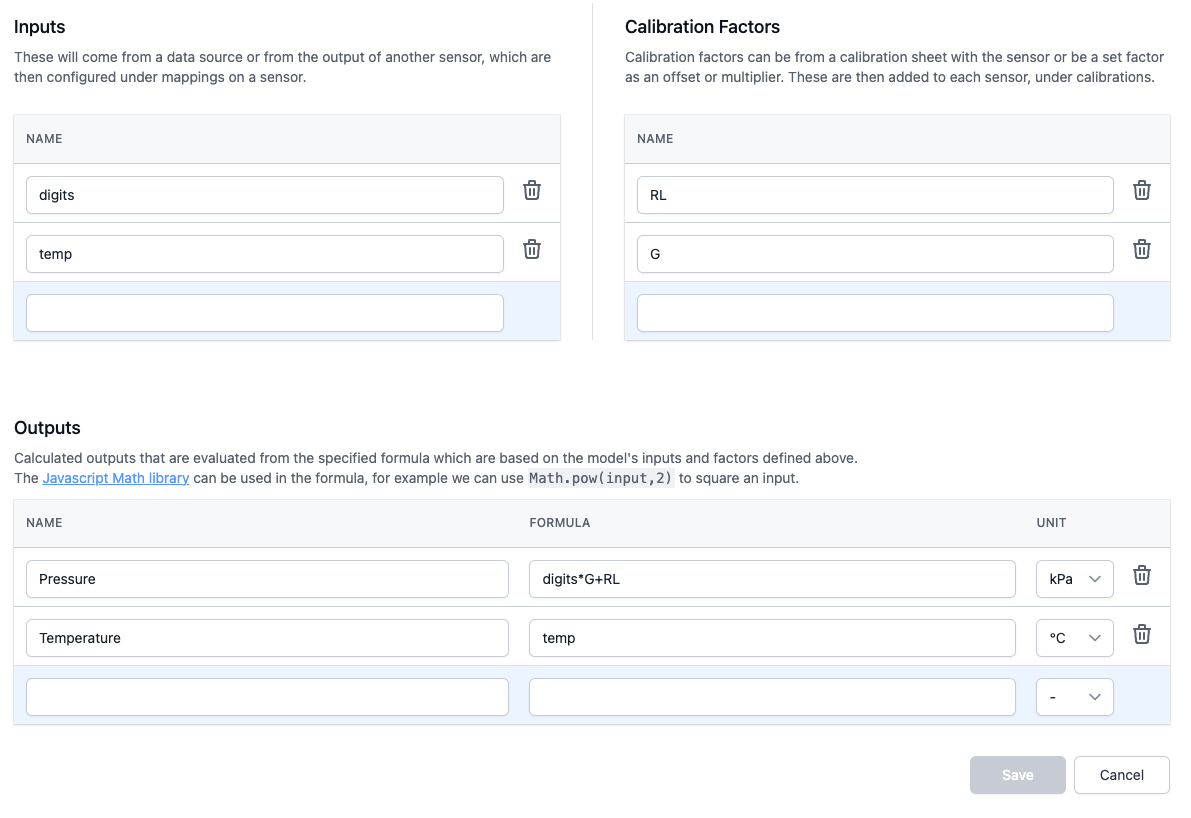1191x818 pixels.
Task: Open the Javascript Math library link
Action: [x=116, y=478]
